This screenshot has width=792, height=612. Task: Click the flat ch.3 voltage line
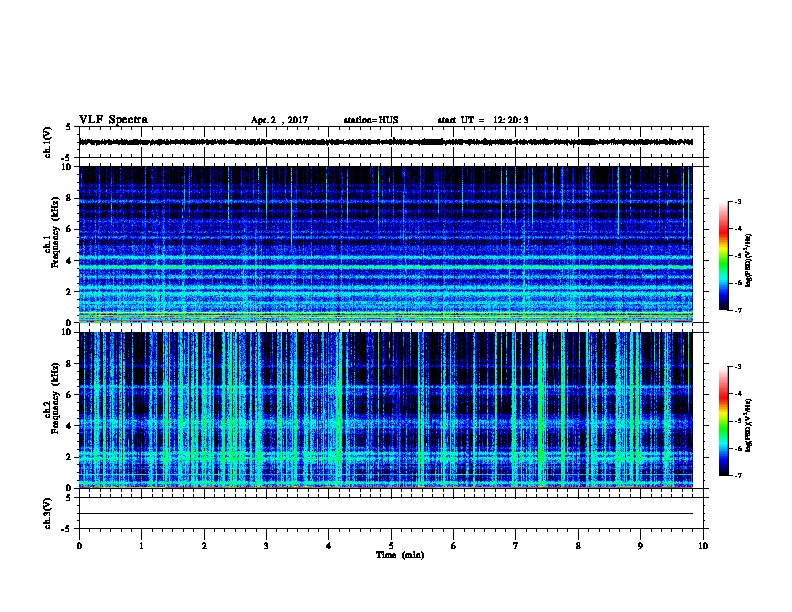[x=386, y=514]
